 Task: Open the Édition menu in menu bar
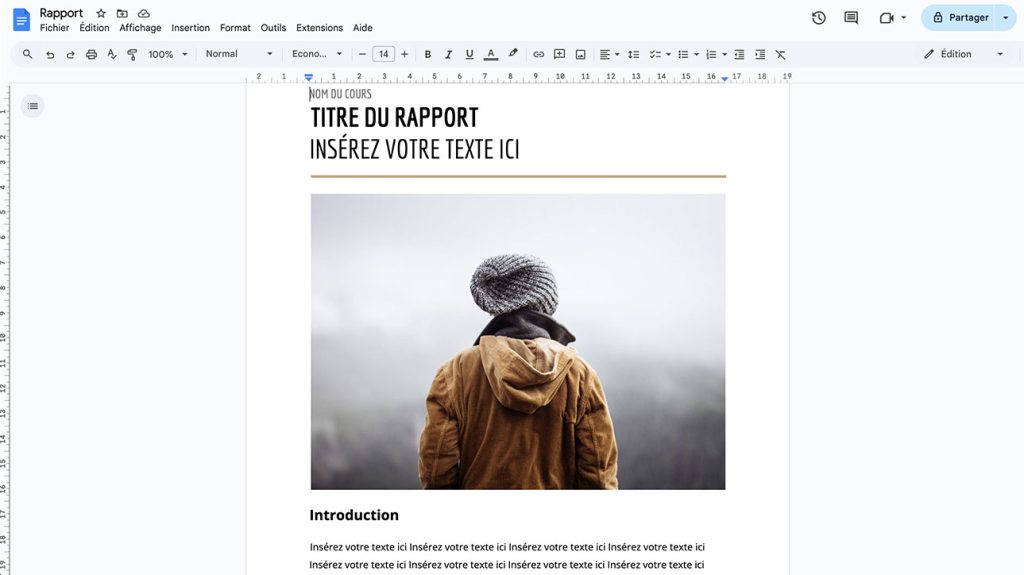94,28
